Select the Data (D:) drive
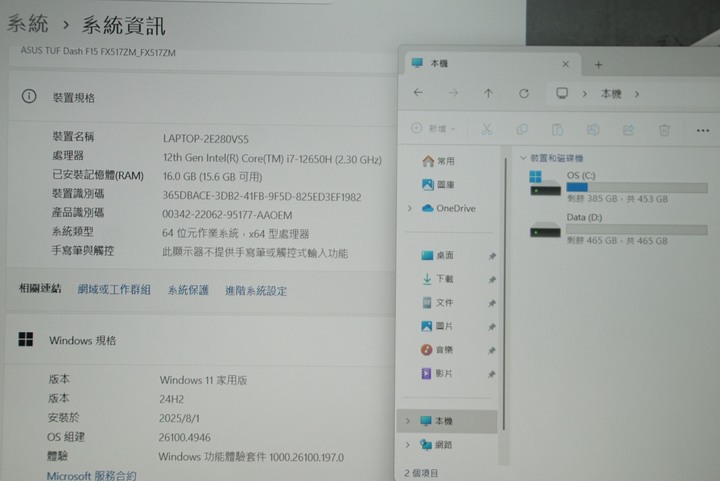This screenshot has width=720, height=481. pyautogui.click(x=618, y=229)
